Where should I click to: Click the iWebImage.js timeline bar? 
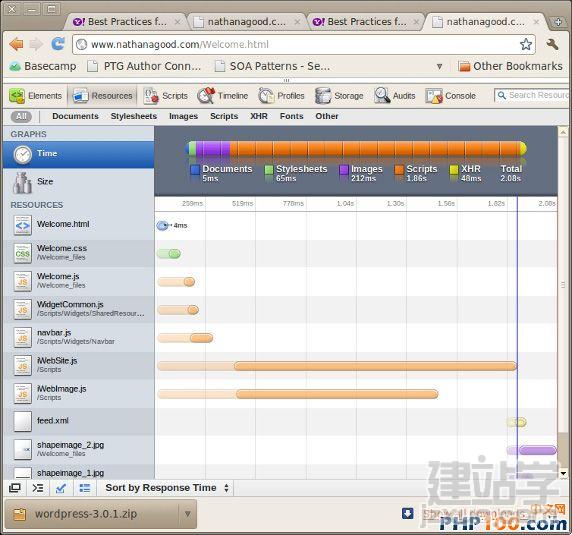tap(337, 394)
